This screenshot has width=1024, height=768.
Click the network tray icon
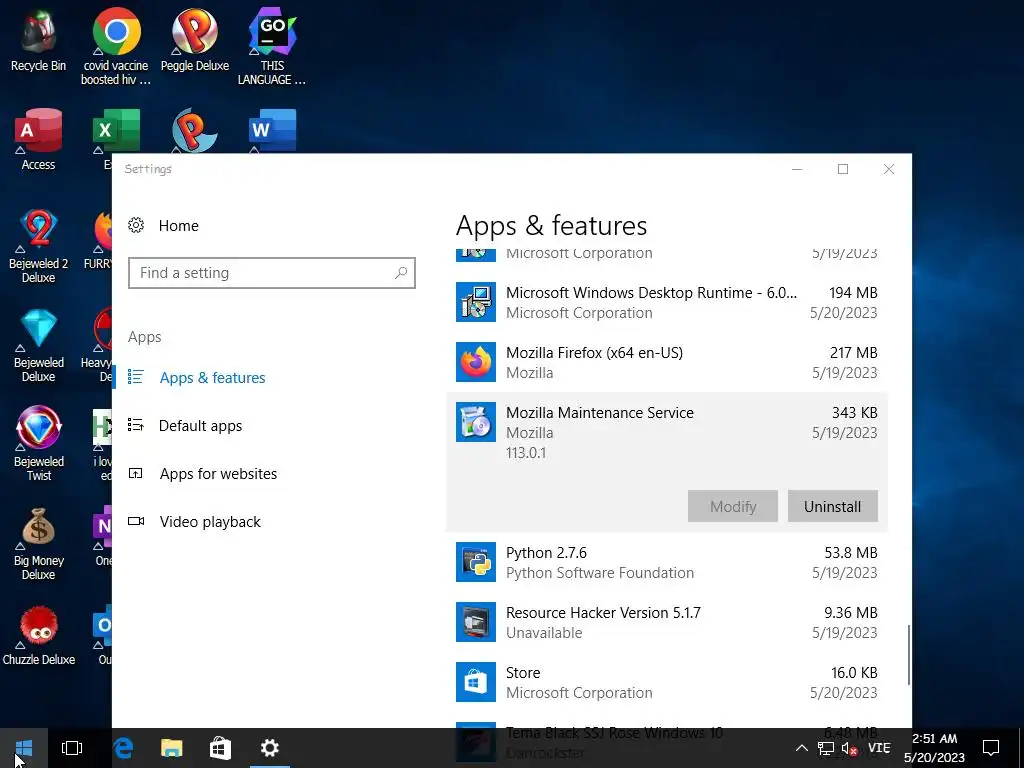tap(825, 748)
